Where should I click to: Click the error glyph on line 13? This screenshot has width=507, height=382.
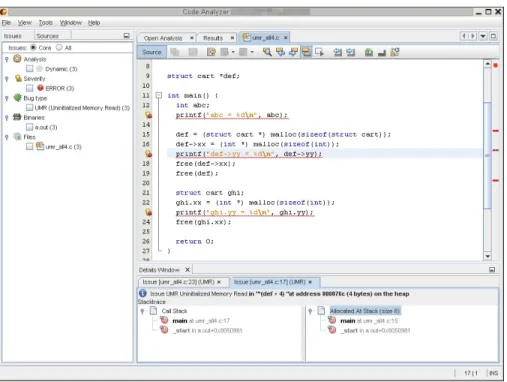pos(148,115)
